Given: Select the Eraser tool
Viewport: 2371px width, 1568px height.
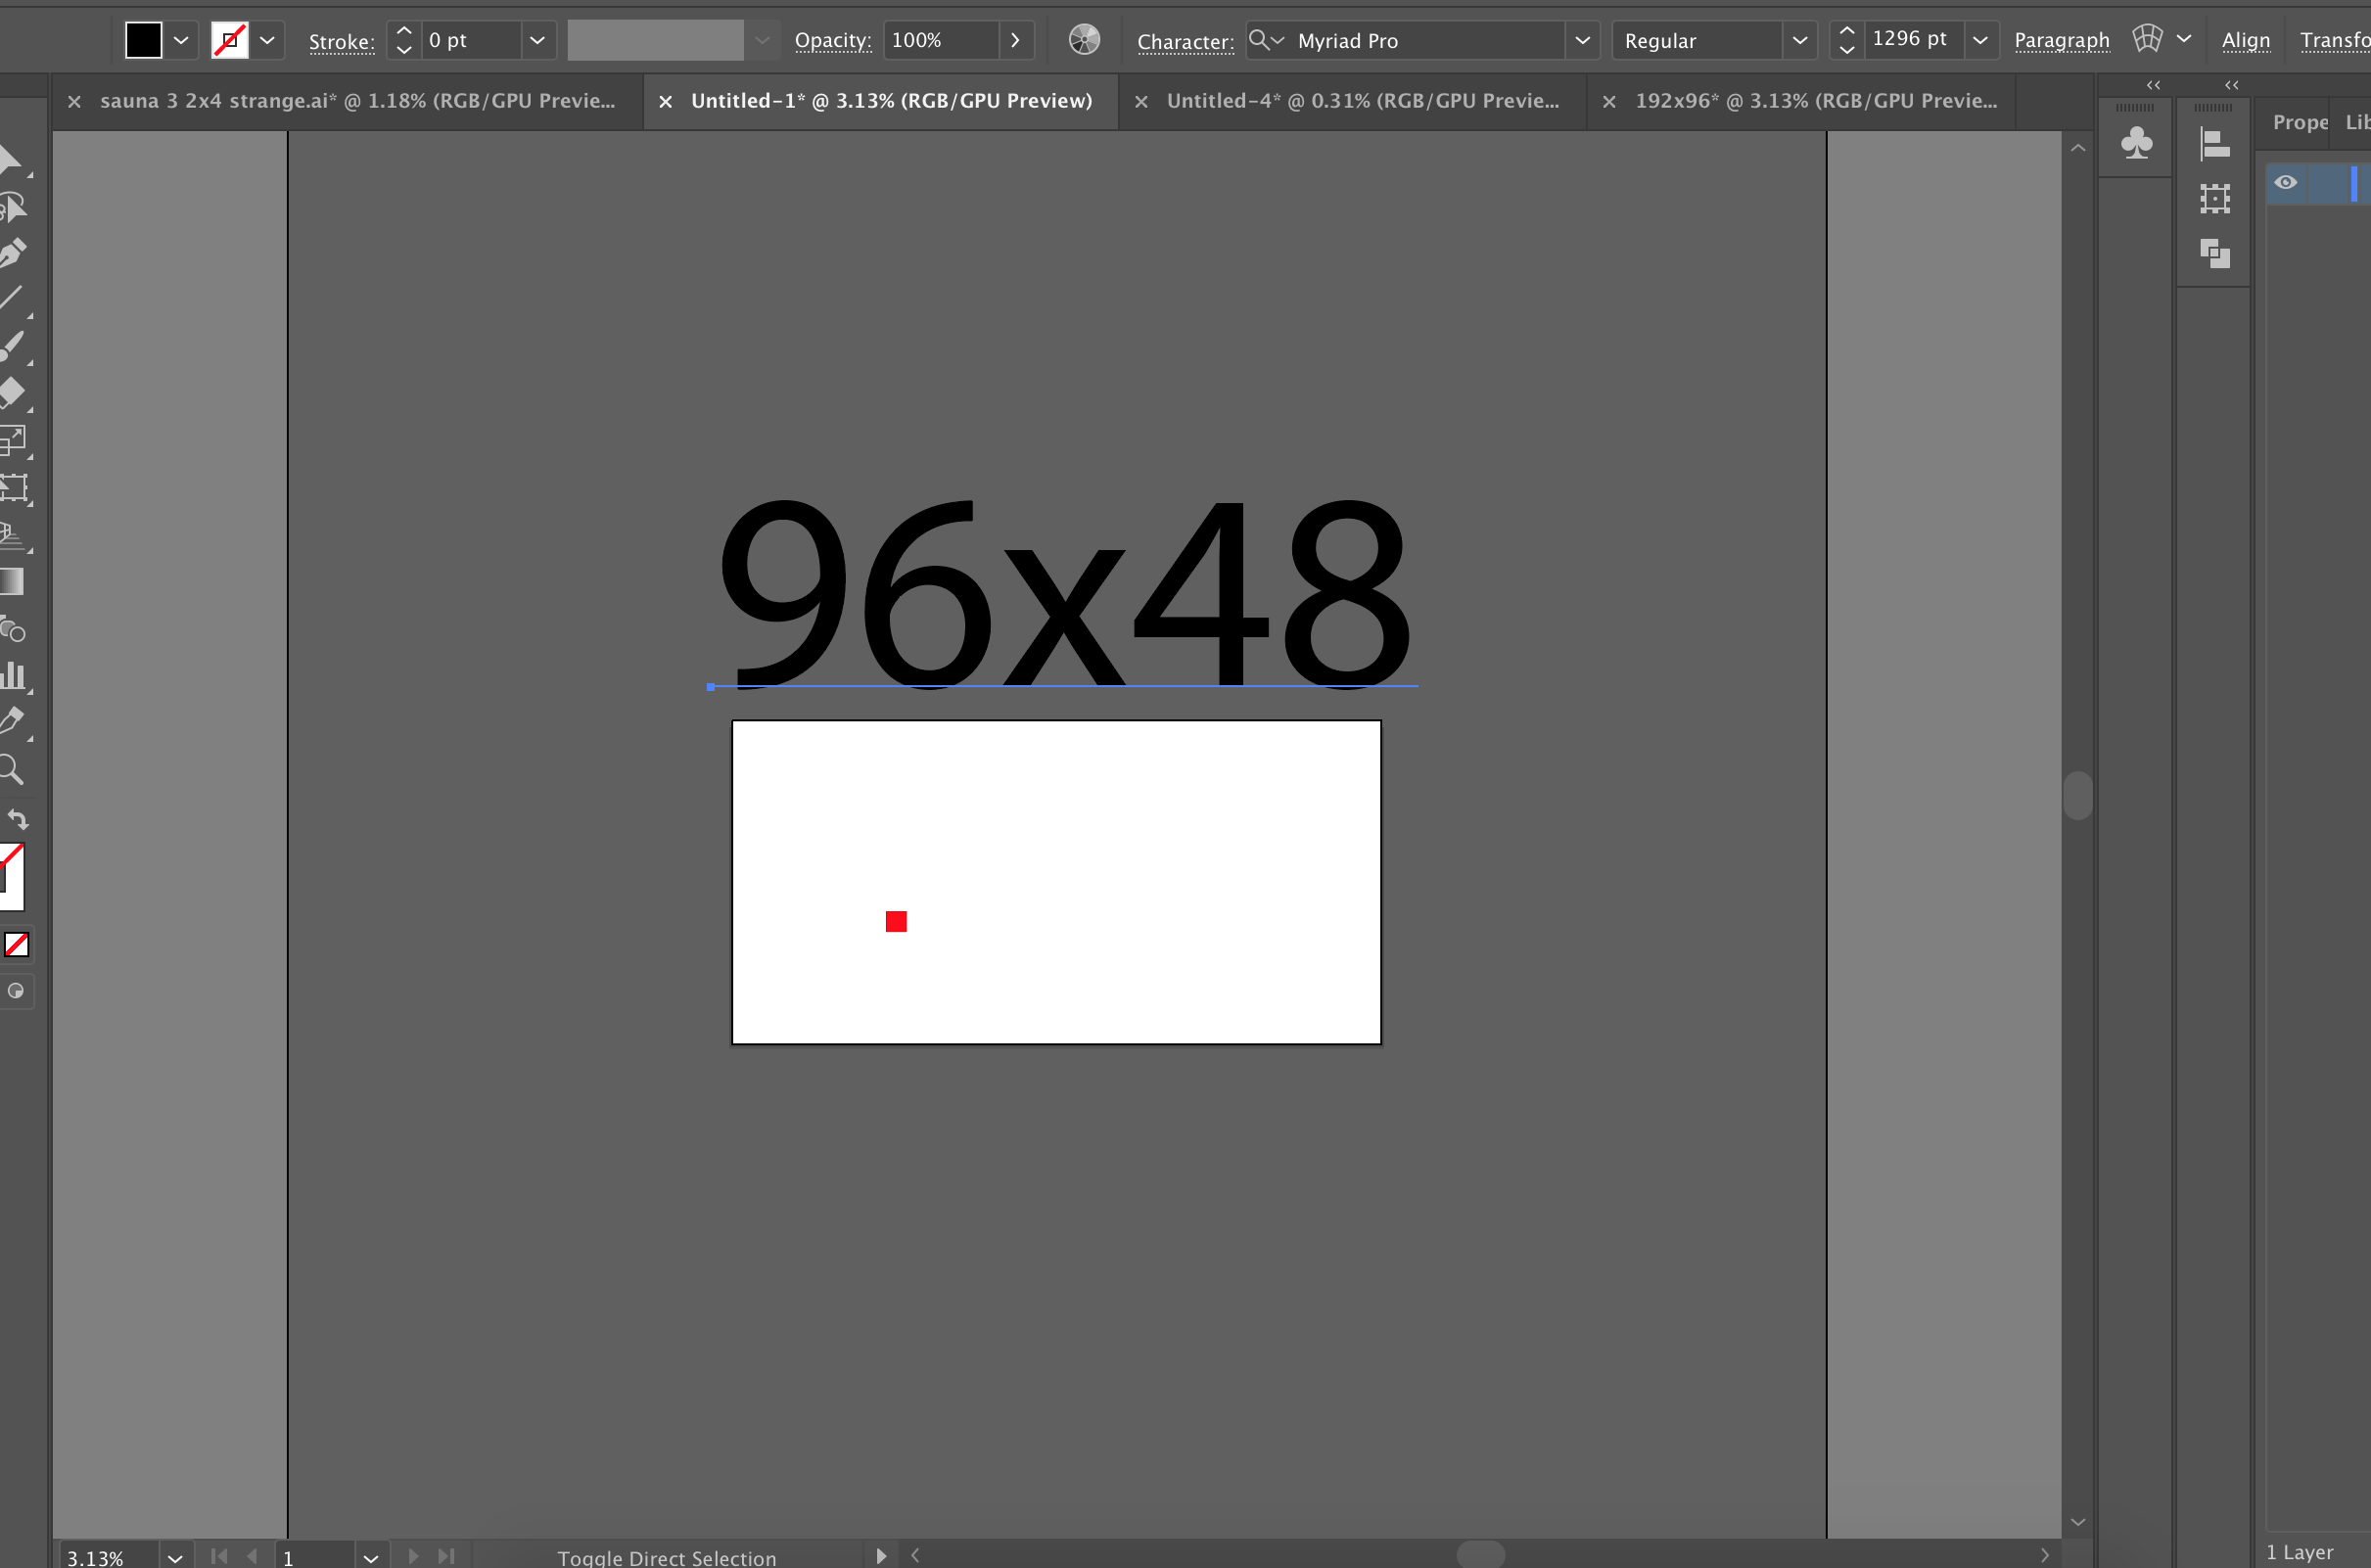Looking at the screenshot, I should pyautogui.click(x=12, y=392).
